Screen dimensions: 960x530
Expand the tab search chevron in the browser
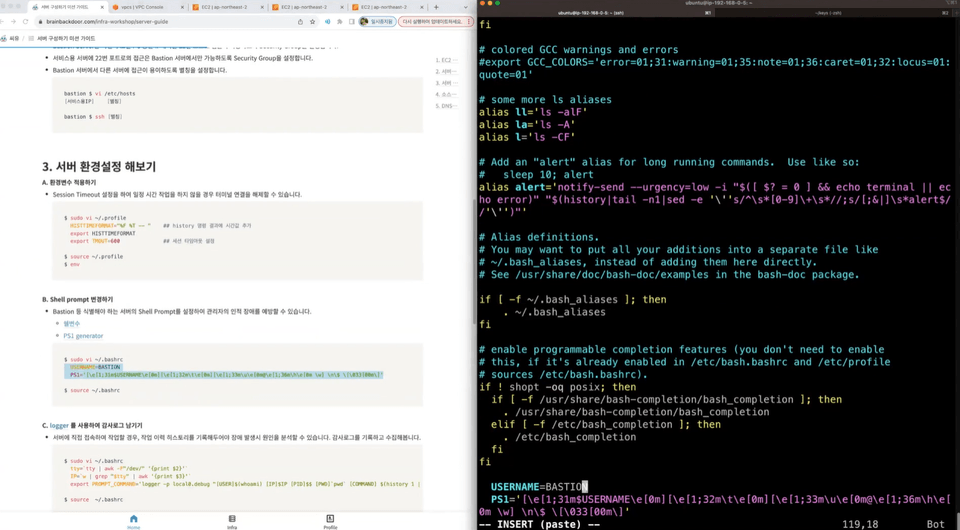465,7
